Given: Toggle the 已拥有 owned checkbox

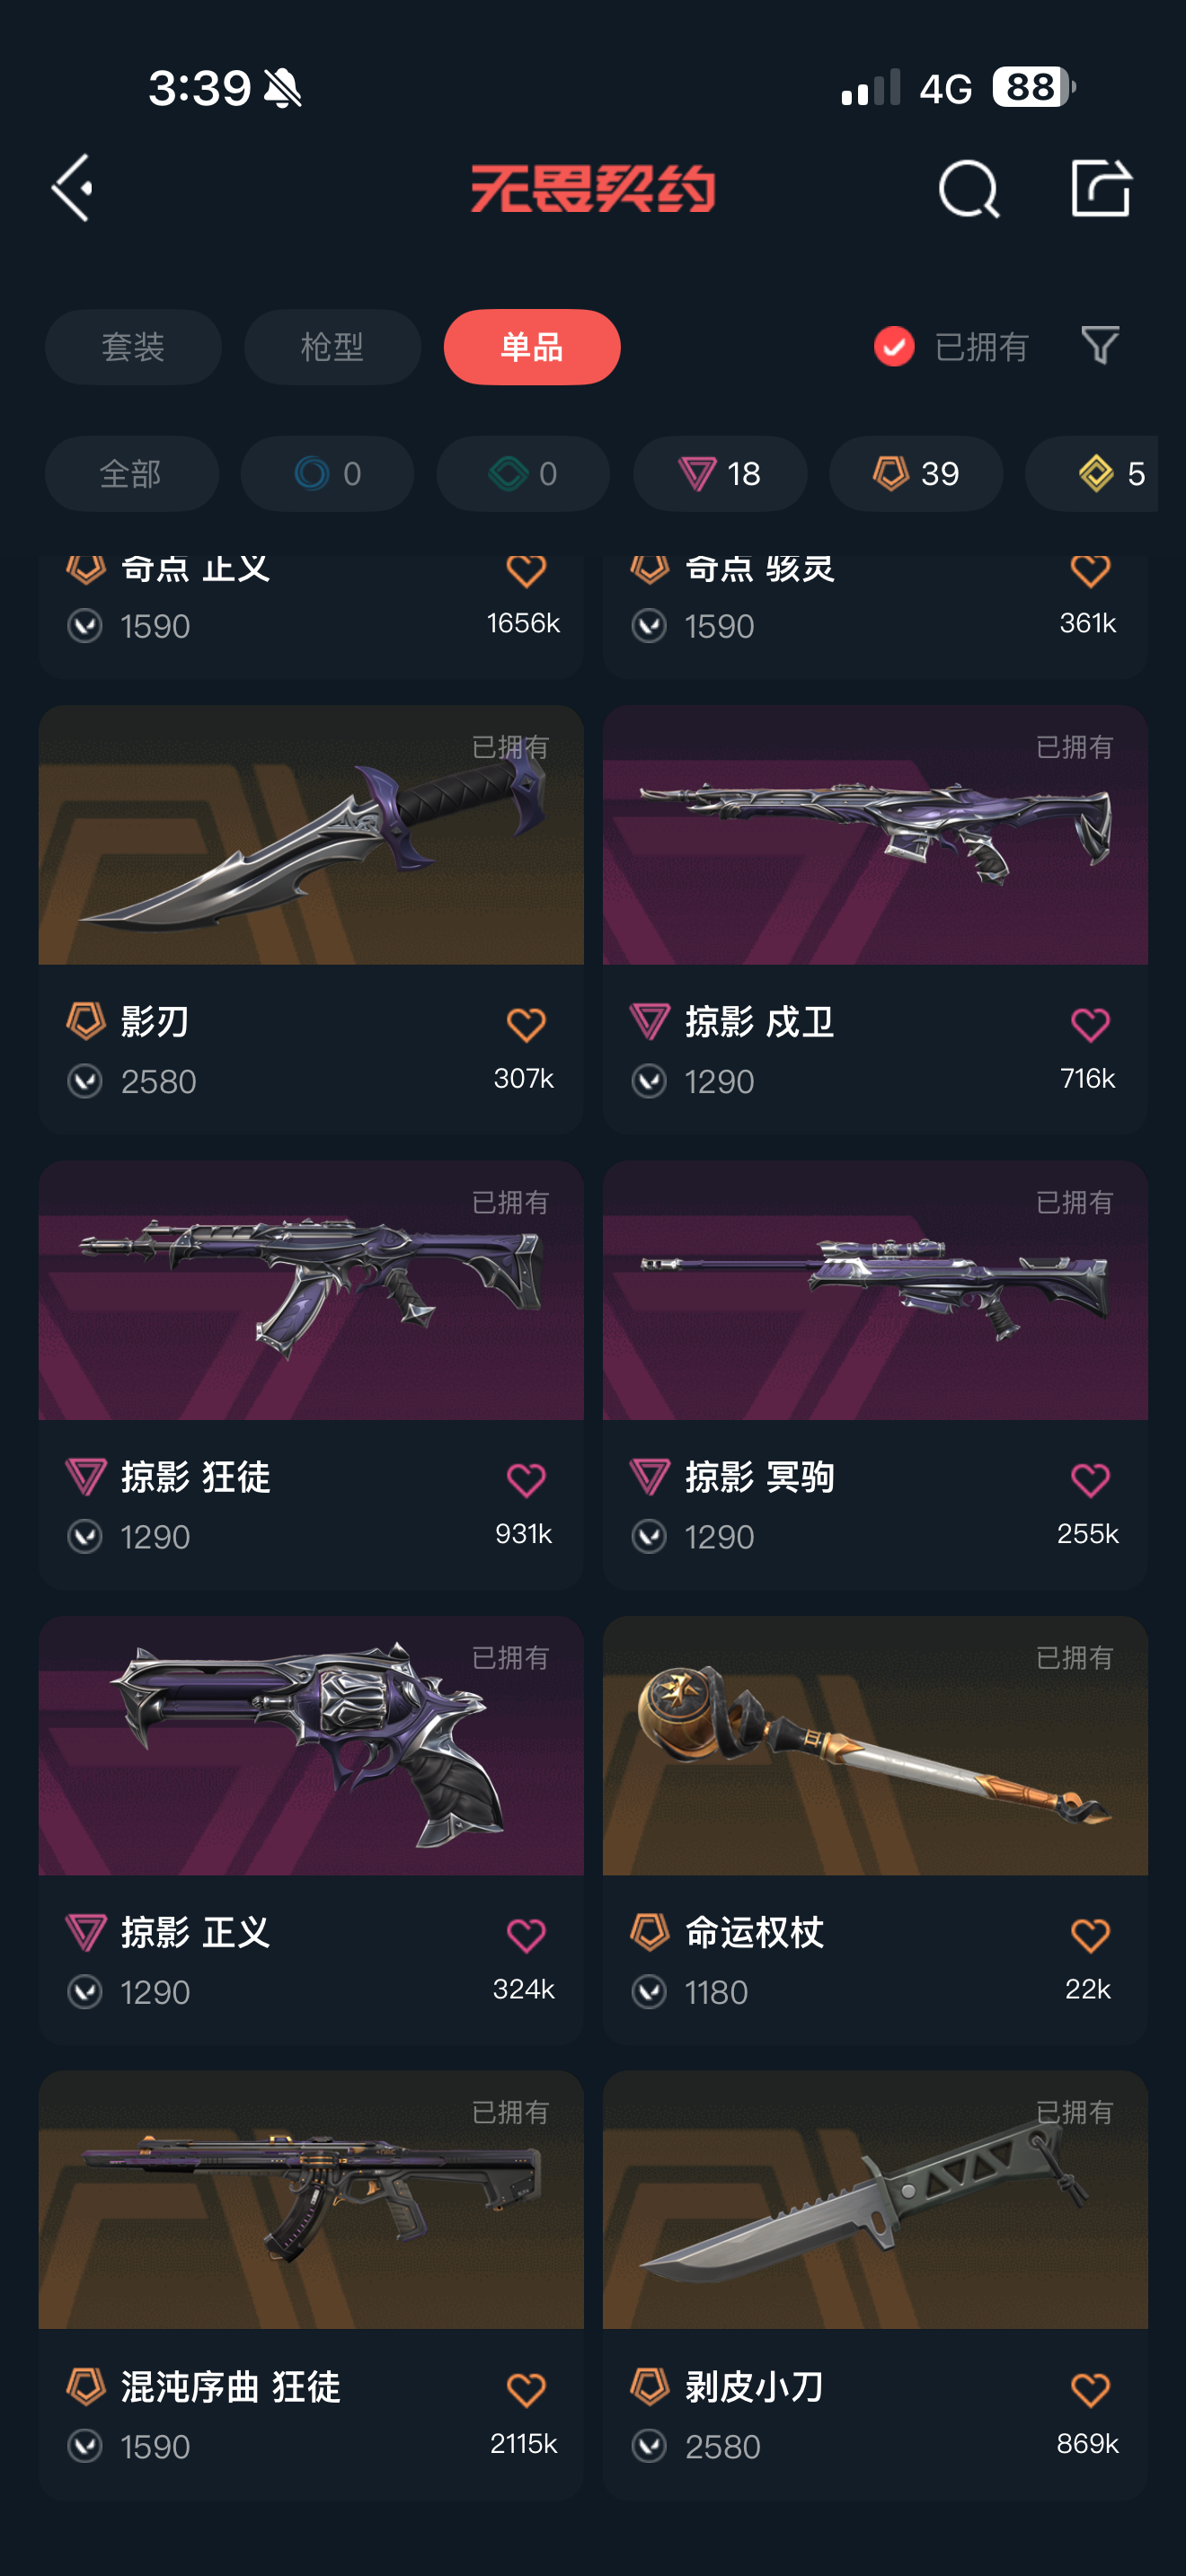Looking at the screenshot, I should tap(894, 347).
